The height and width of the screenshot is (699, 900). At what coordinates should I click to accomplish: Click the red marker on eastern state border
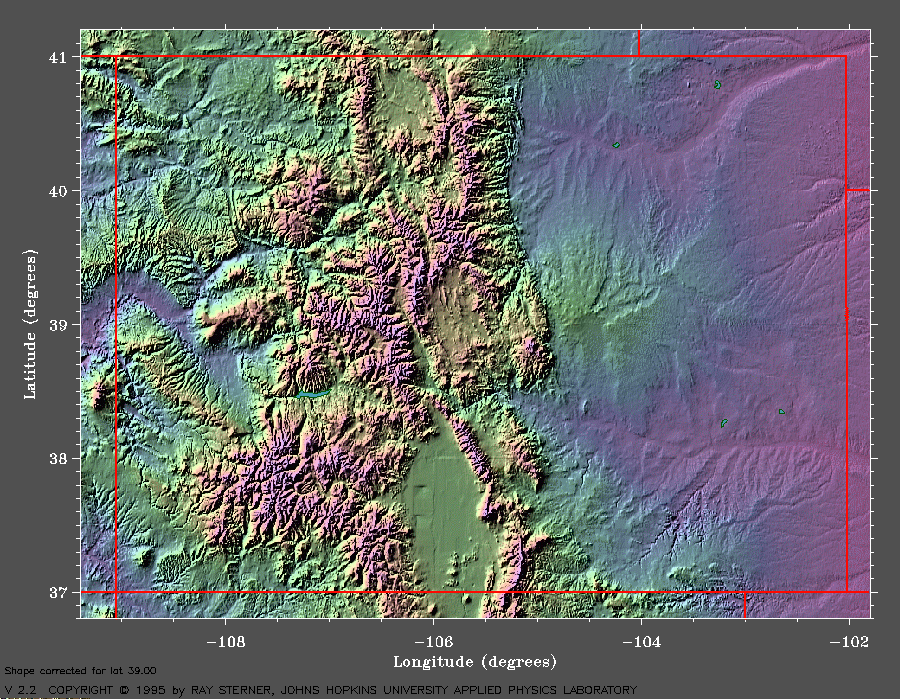coord(848,313)
